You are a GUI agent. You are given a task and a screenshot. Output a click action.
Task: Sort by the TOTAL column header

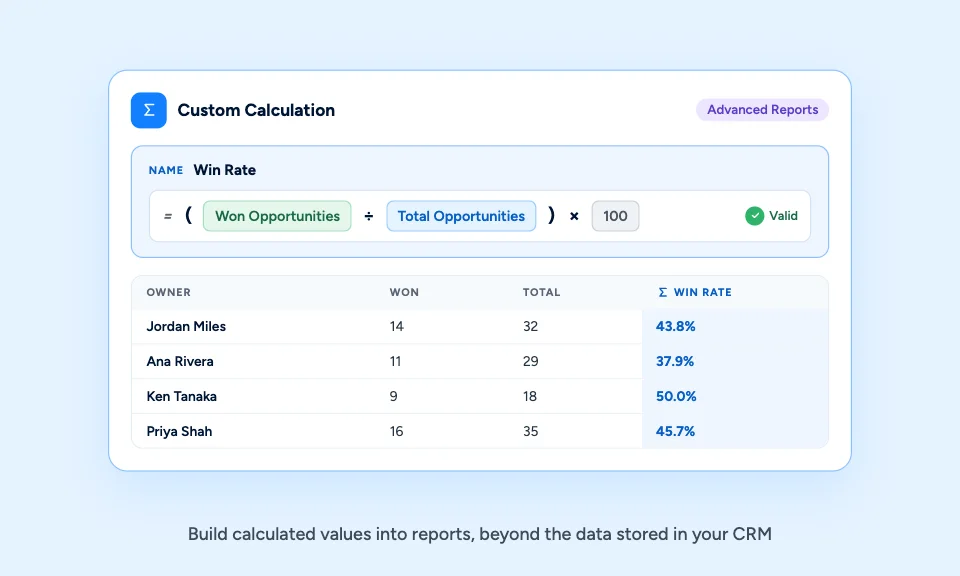541,293
